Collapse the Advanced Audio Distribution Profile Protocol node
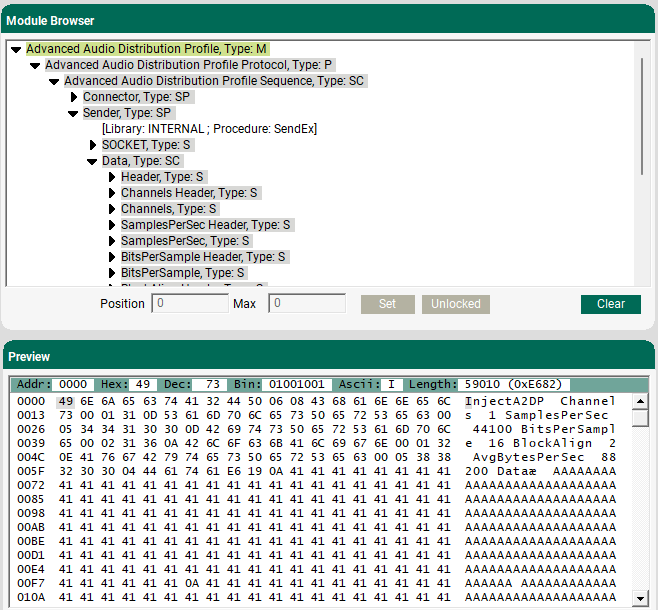This screenshot has height=610, width=658. click(35, 65)
